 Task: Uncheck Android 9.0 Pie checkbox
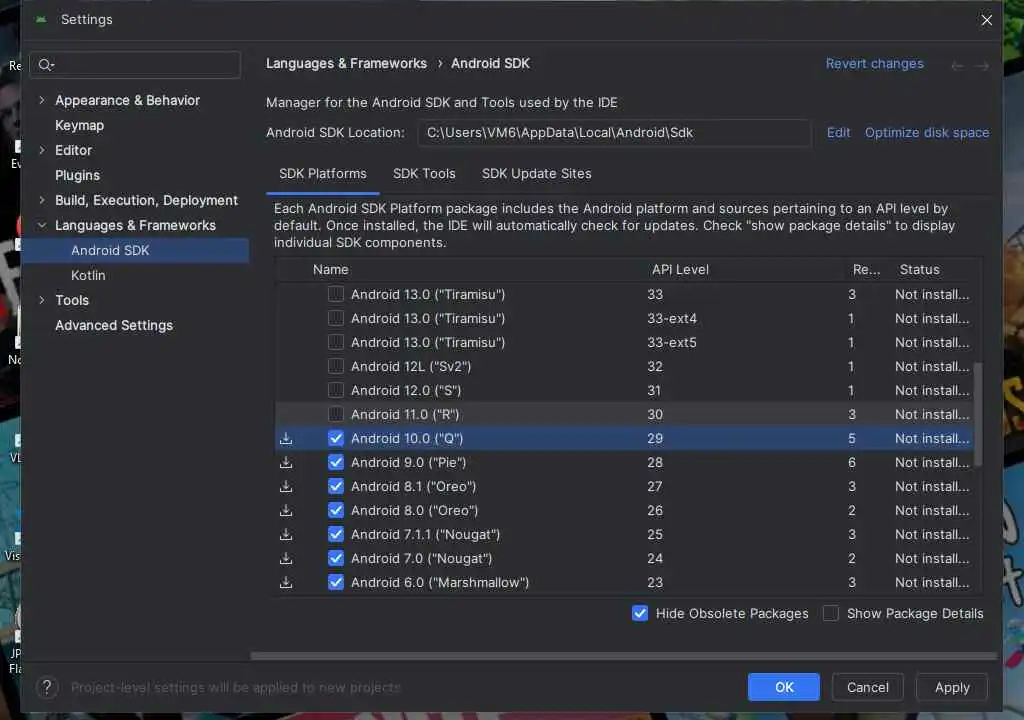(x=336, y=463)
